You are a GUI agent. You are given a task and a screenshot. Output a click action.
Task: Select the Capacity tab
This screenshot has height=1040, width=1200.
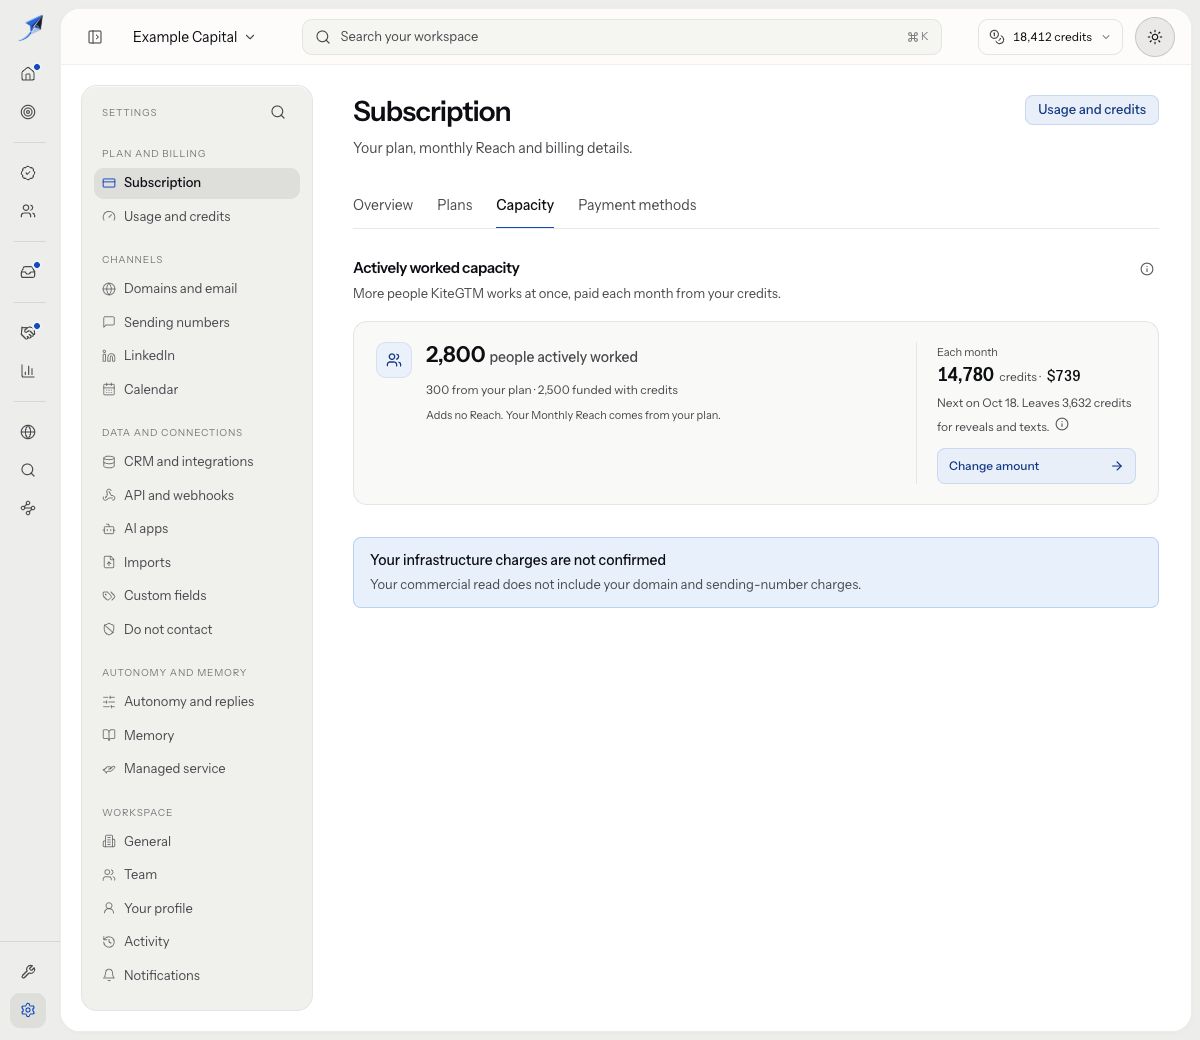525,205
